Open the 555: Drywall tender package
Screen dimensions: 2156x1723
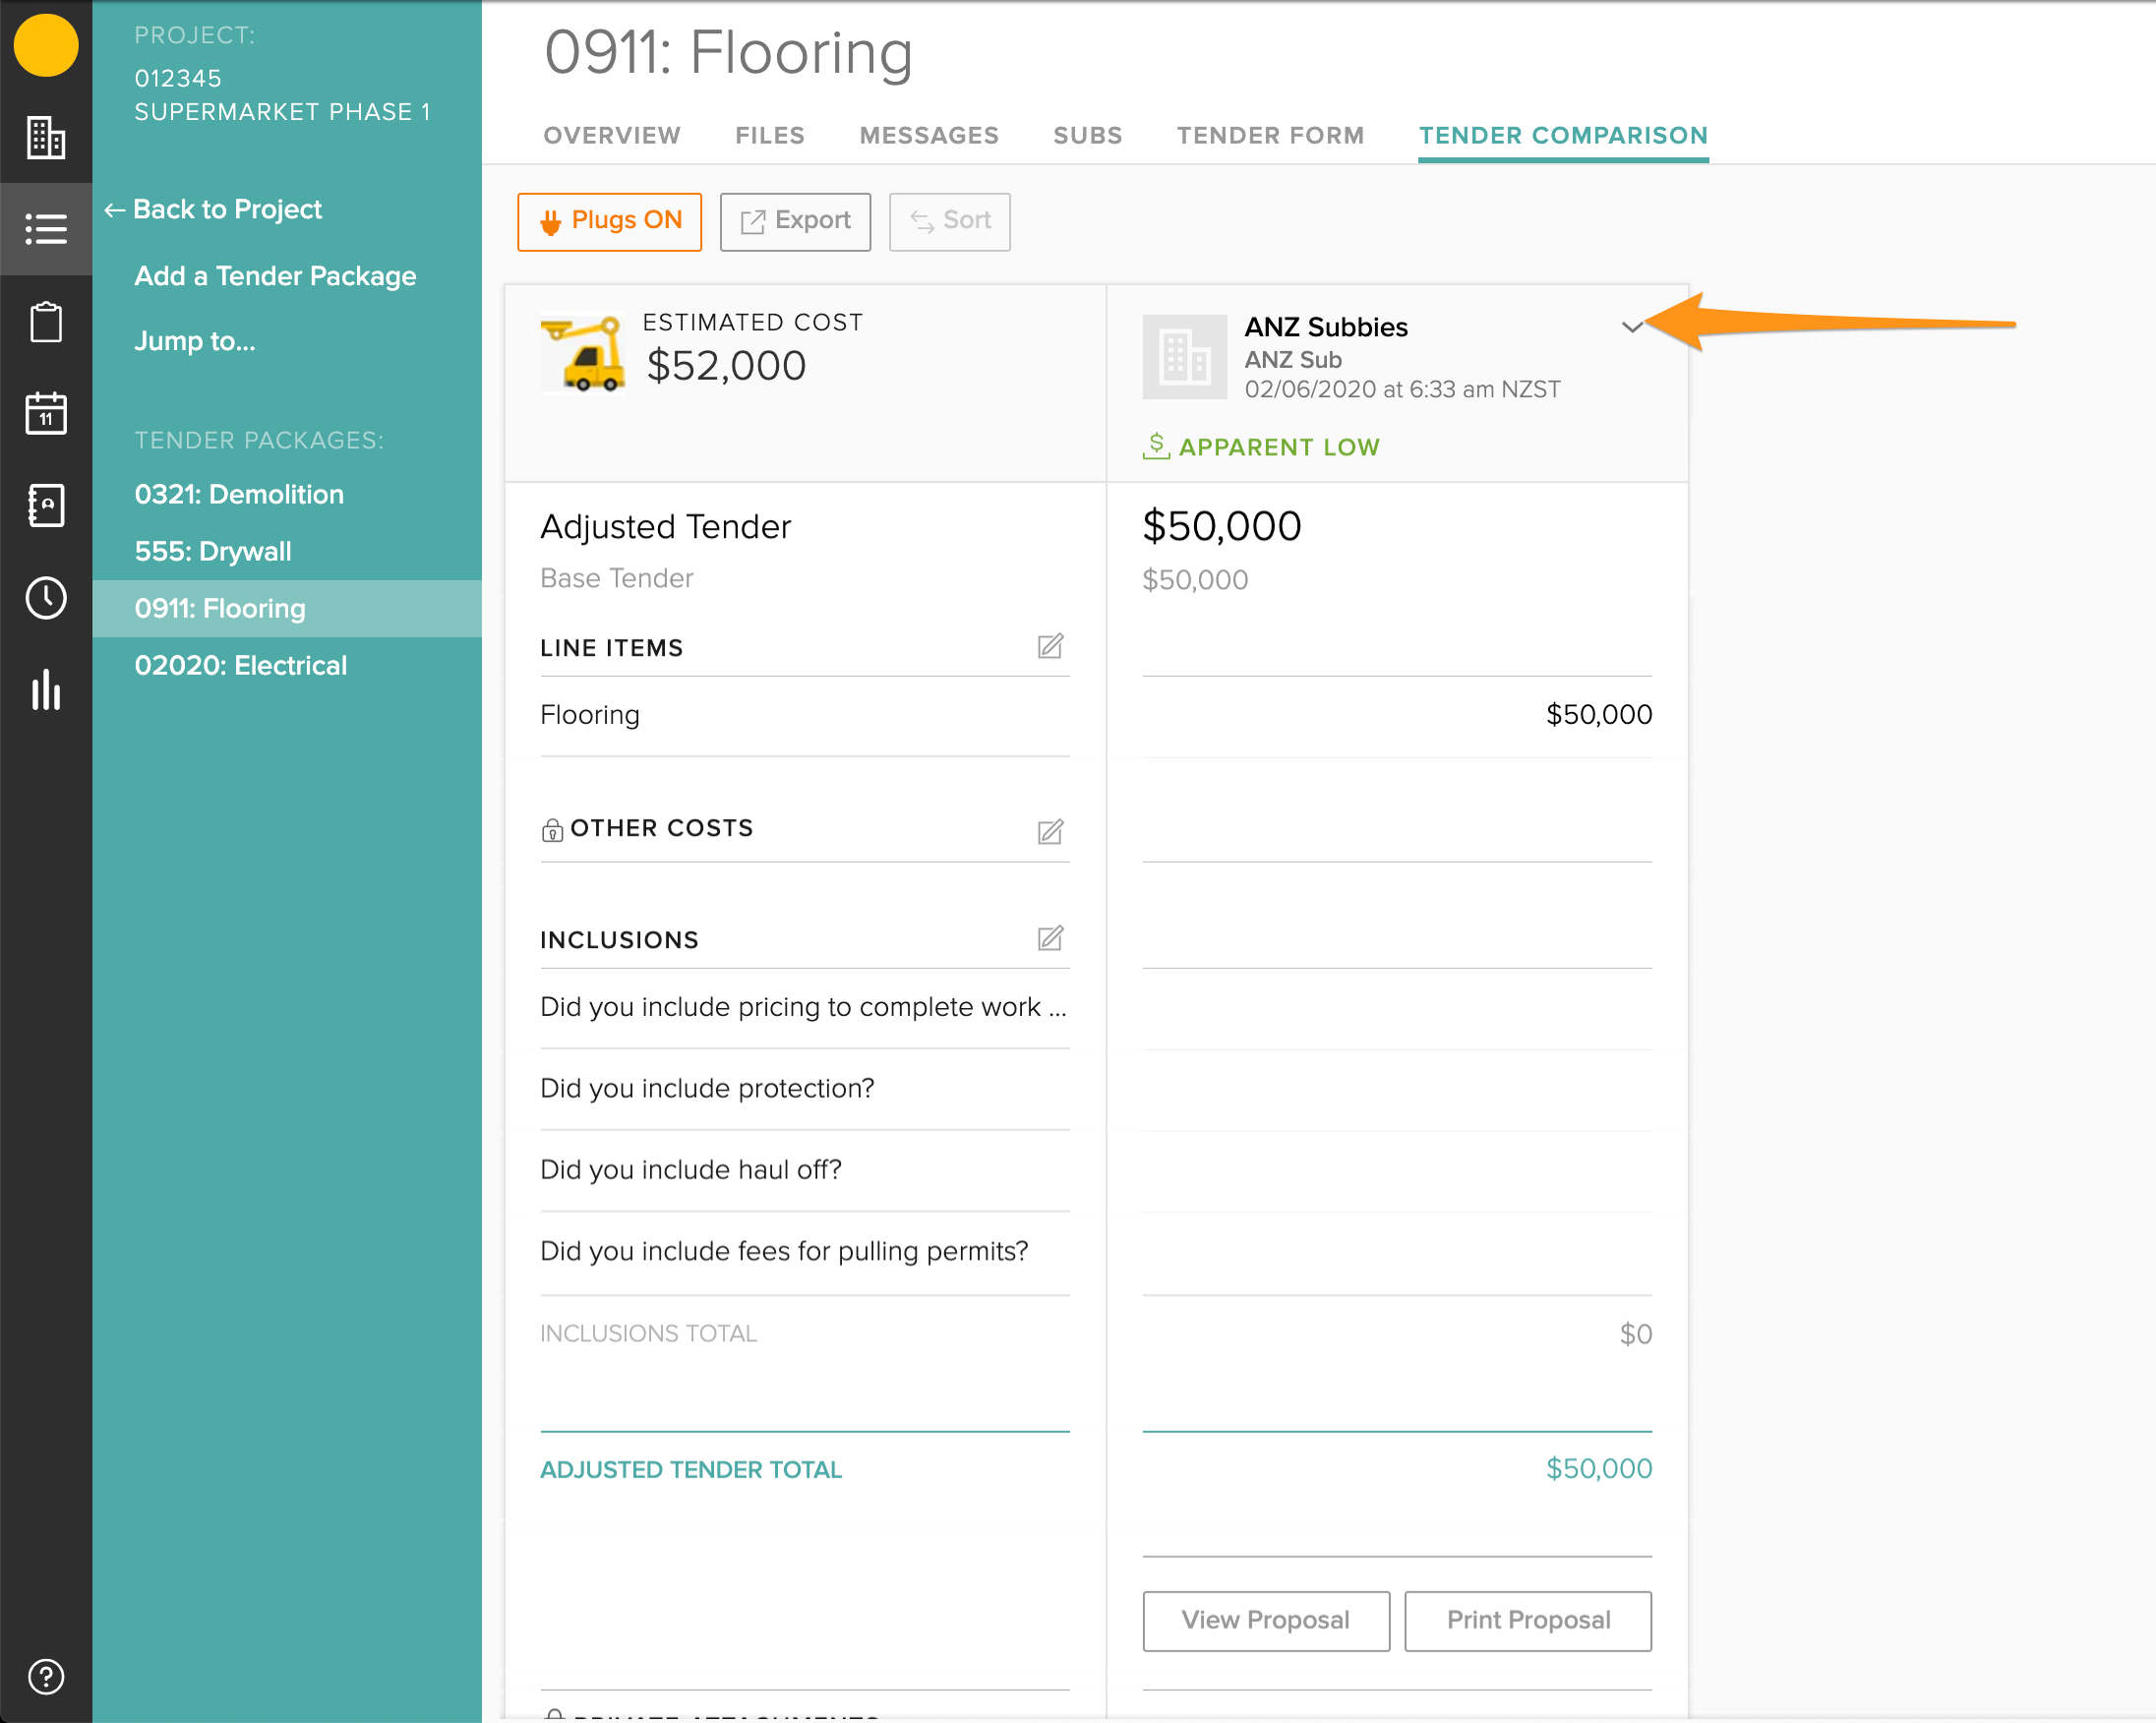pyautogui.click(x=213, y=551)
